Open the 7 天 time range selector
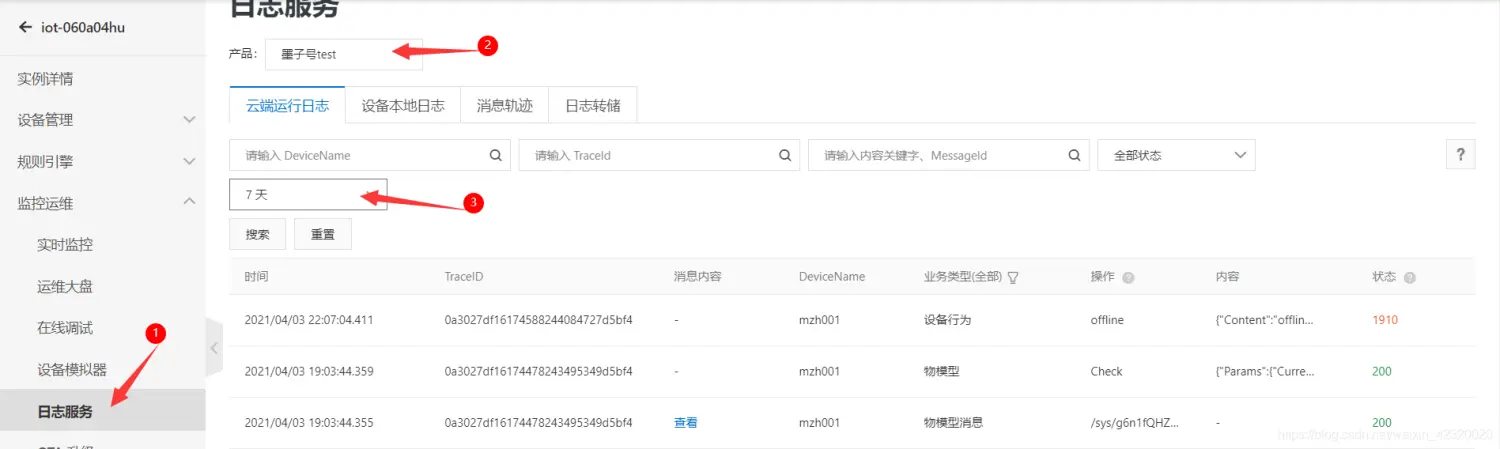The height and width of the screenshot is (449, 1500). tap(308, 195)
